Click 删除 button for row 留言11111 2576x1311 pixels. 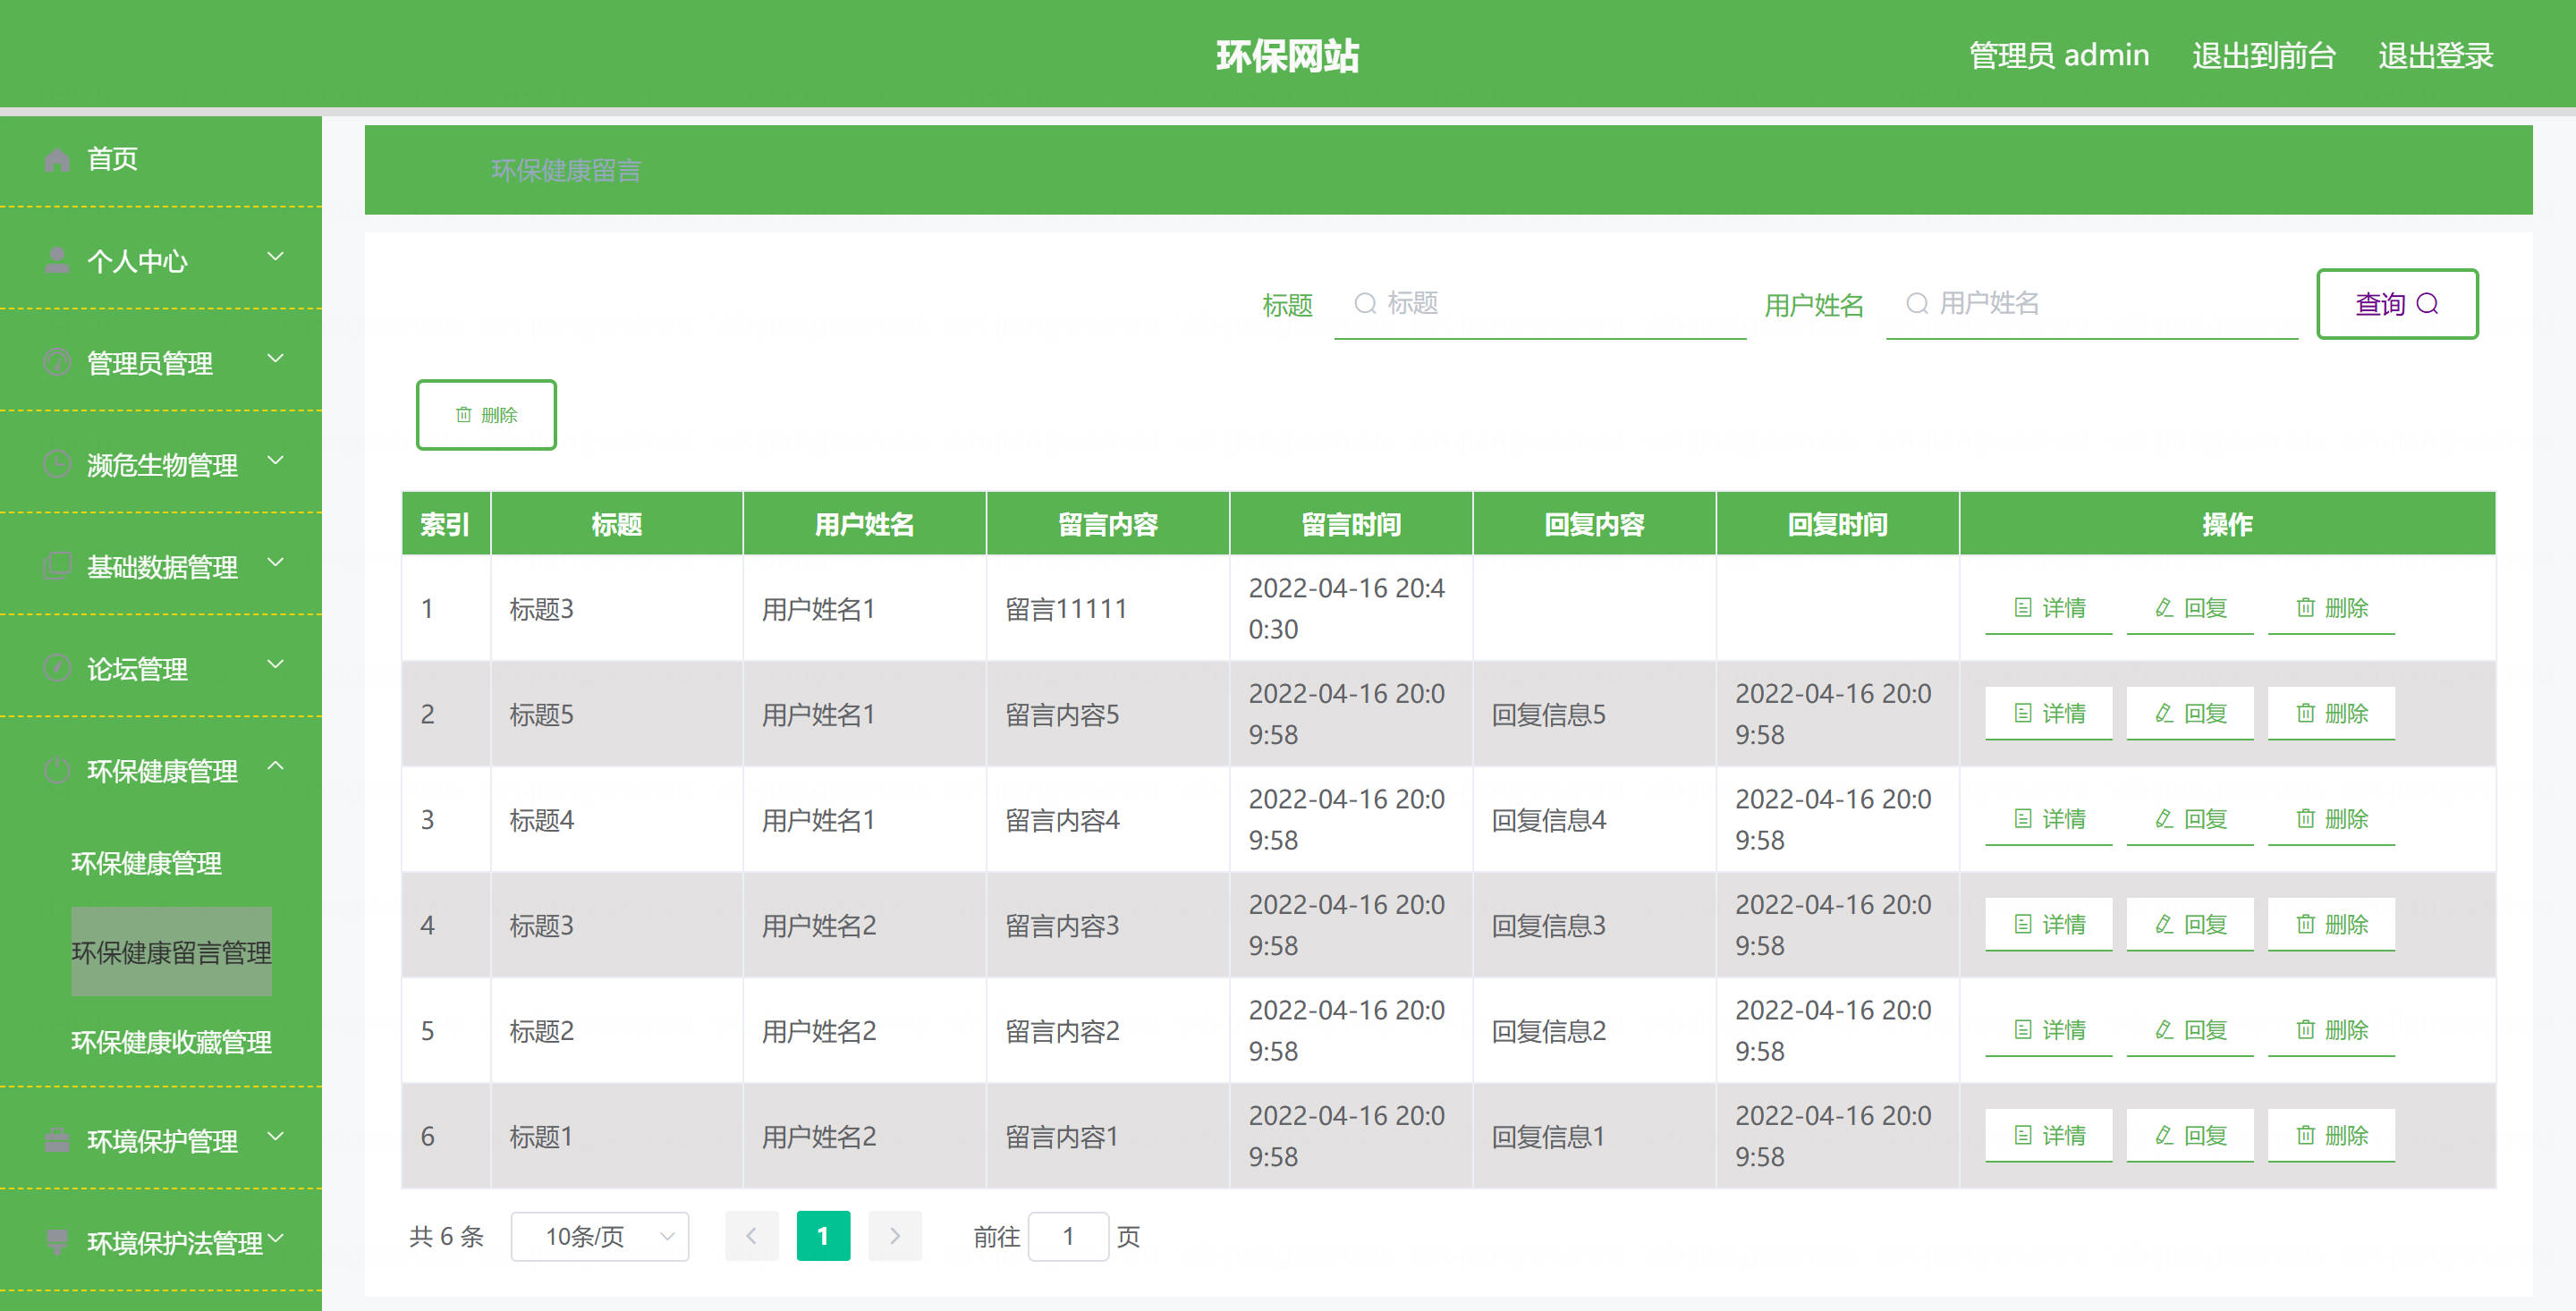click(x=2331, y=608)
